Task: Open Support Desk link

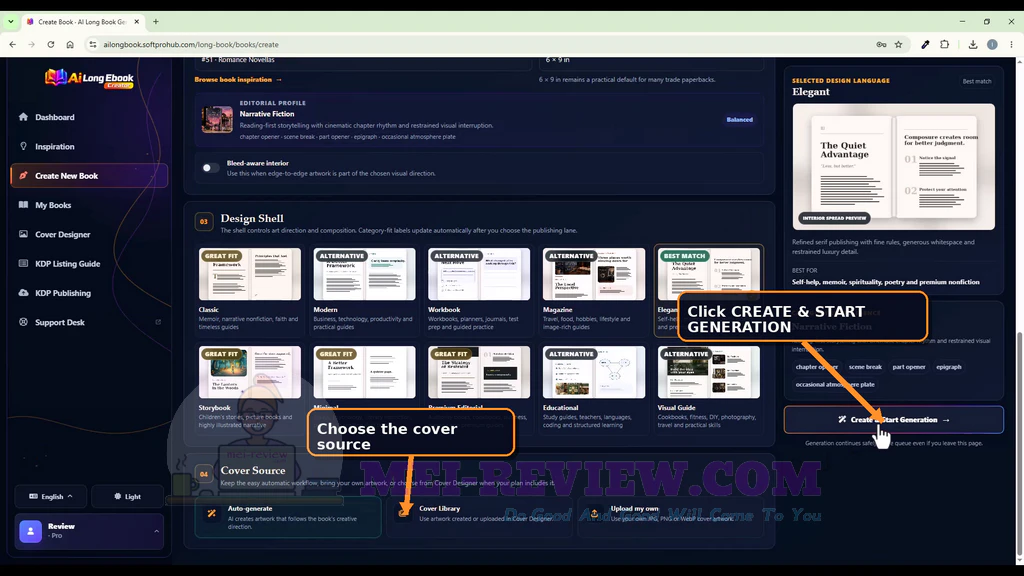Action: pos(59,323)
